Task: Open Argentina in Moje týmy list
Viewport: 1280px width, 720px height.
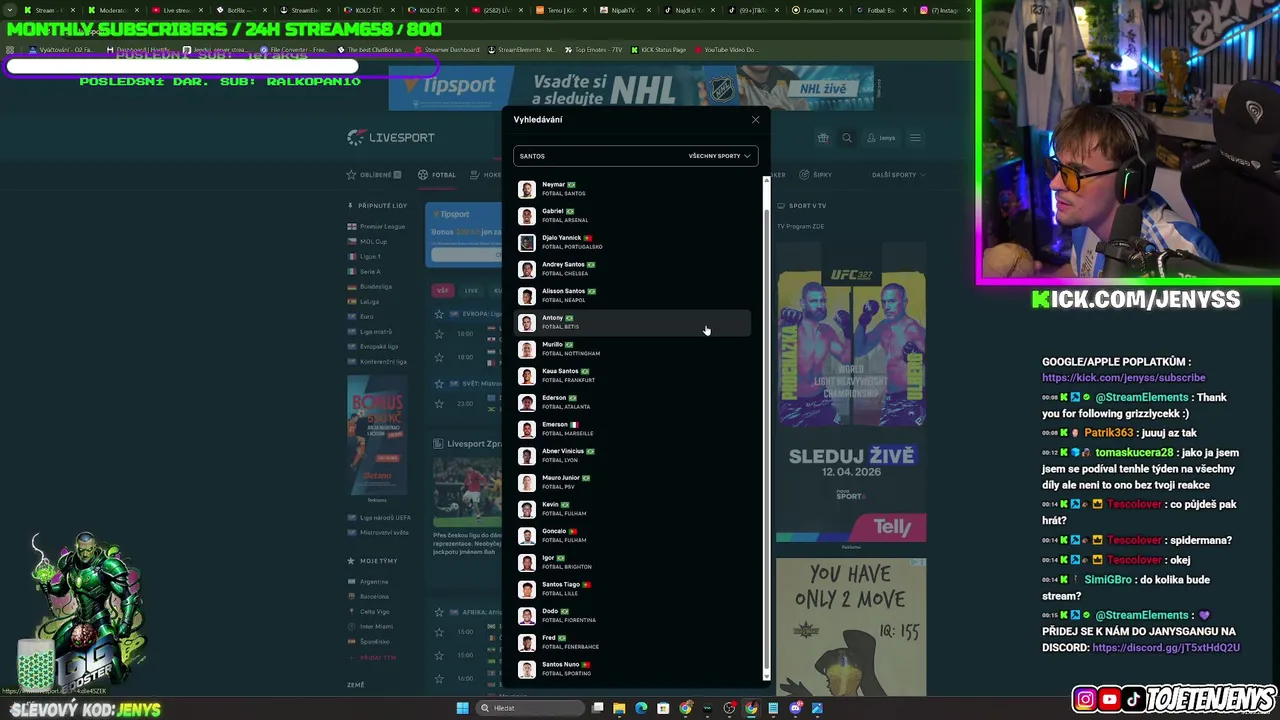Action: click(368, 582)
